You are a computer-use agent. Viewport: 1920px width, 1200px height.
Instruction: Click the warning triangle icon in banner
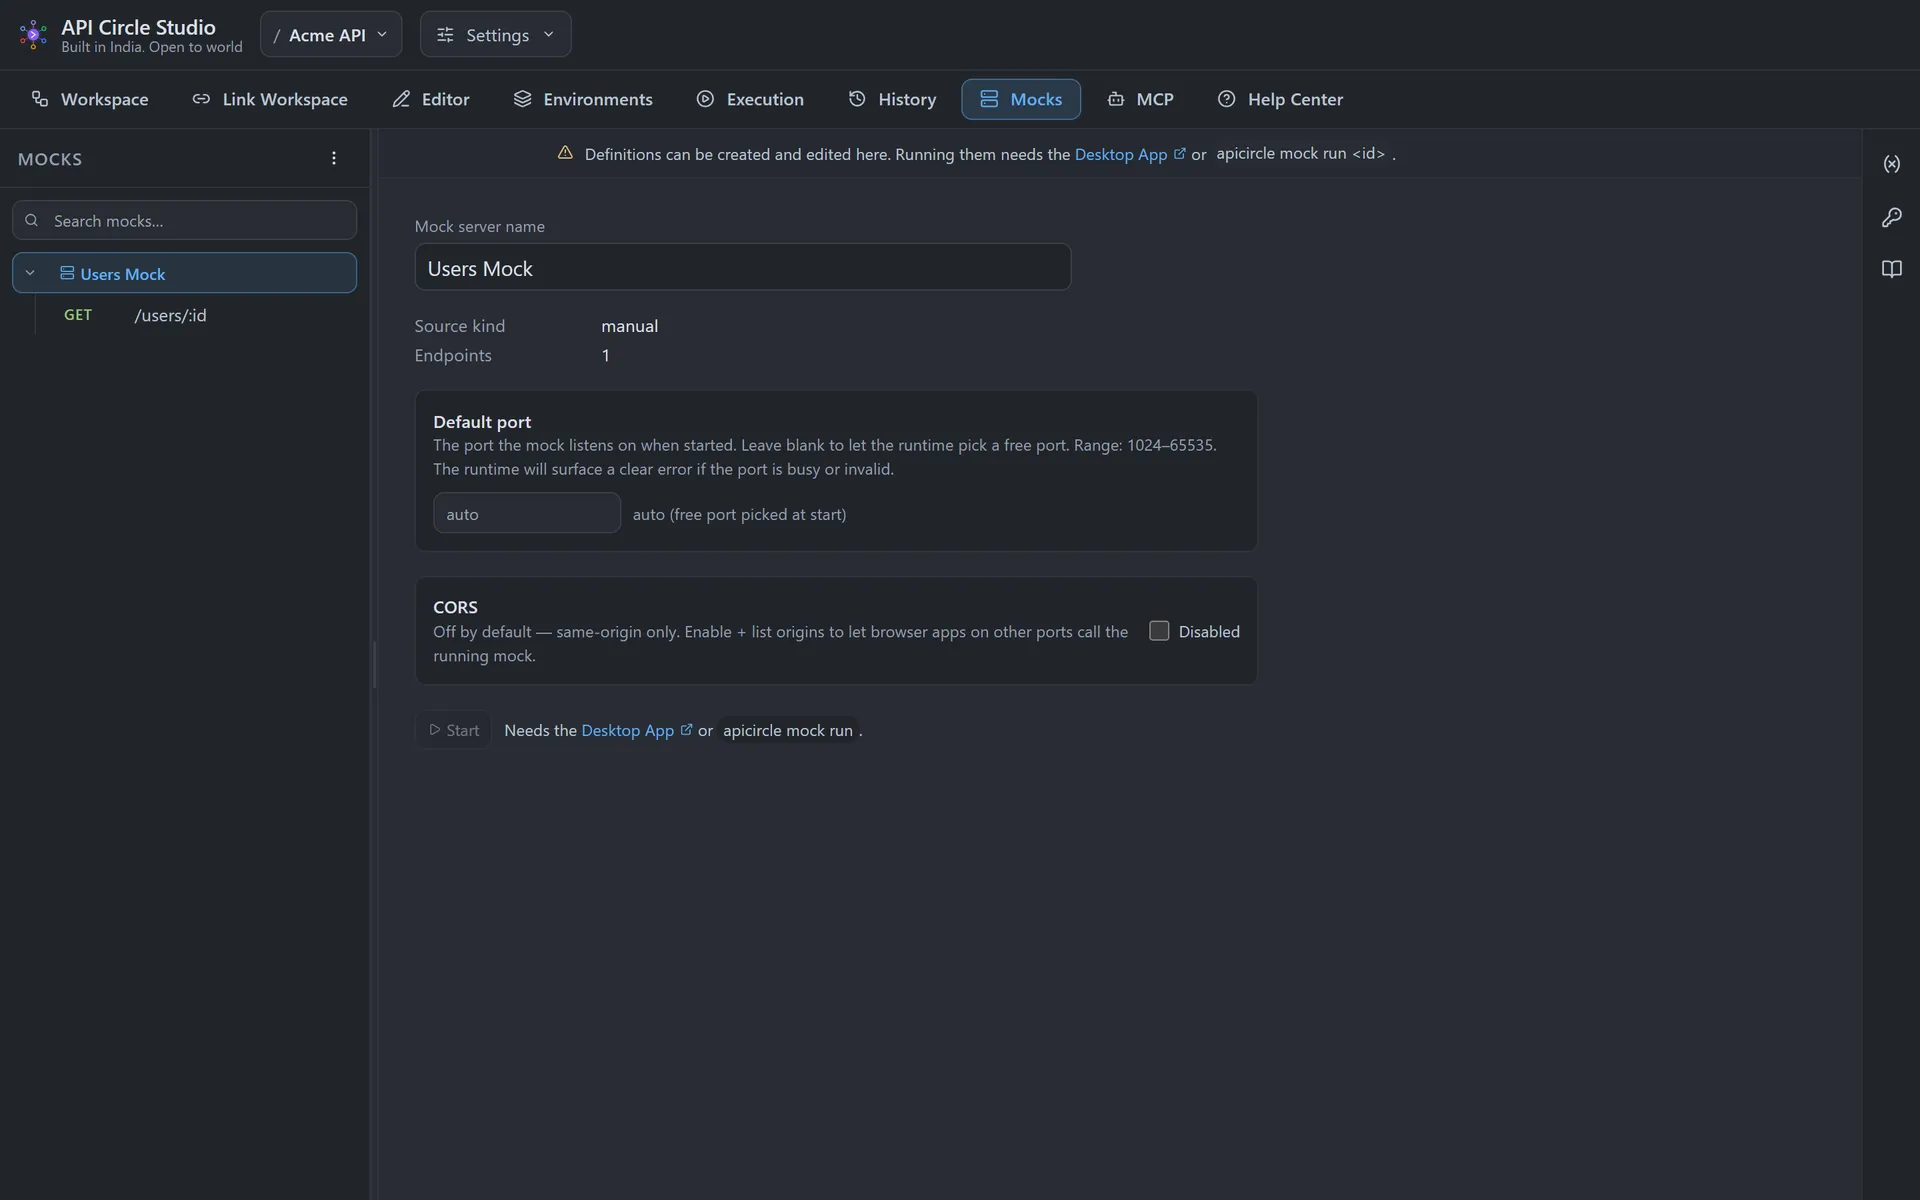point(565,153)
